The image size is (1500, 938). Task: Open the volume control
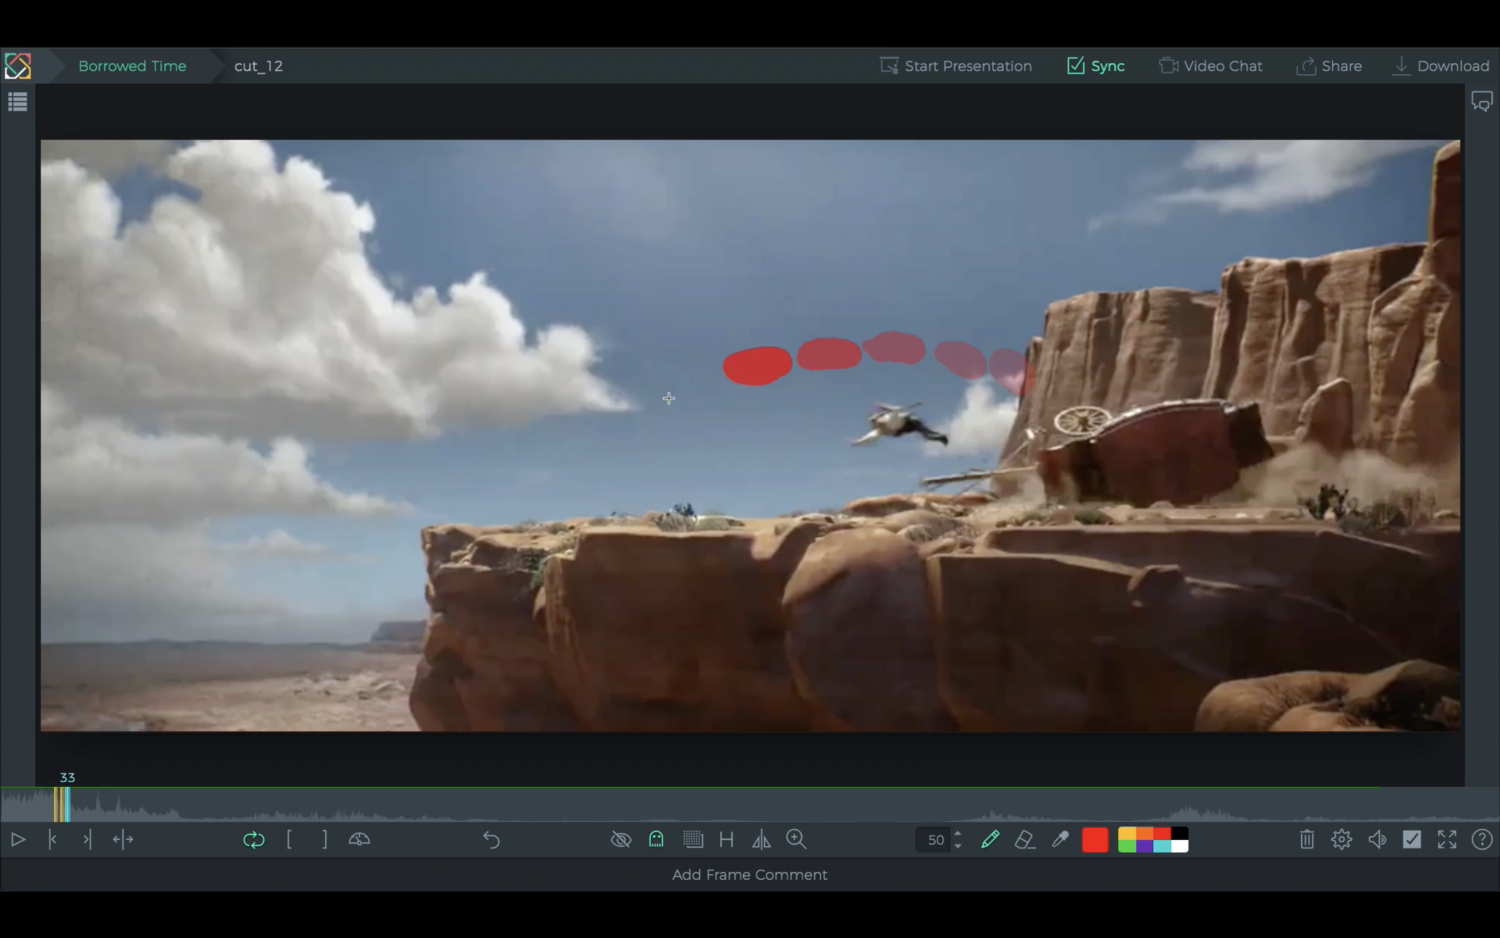point(1377,839)
